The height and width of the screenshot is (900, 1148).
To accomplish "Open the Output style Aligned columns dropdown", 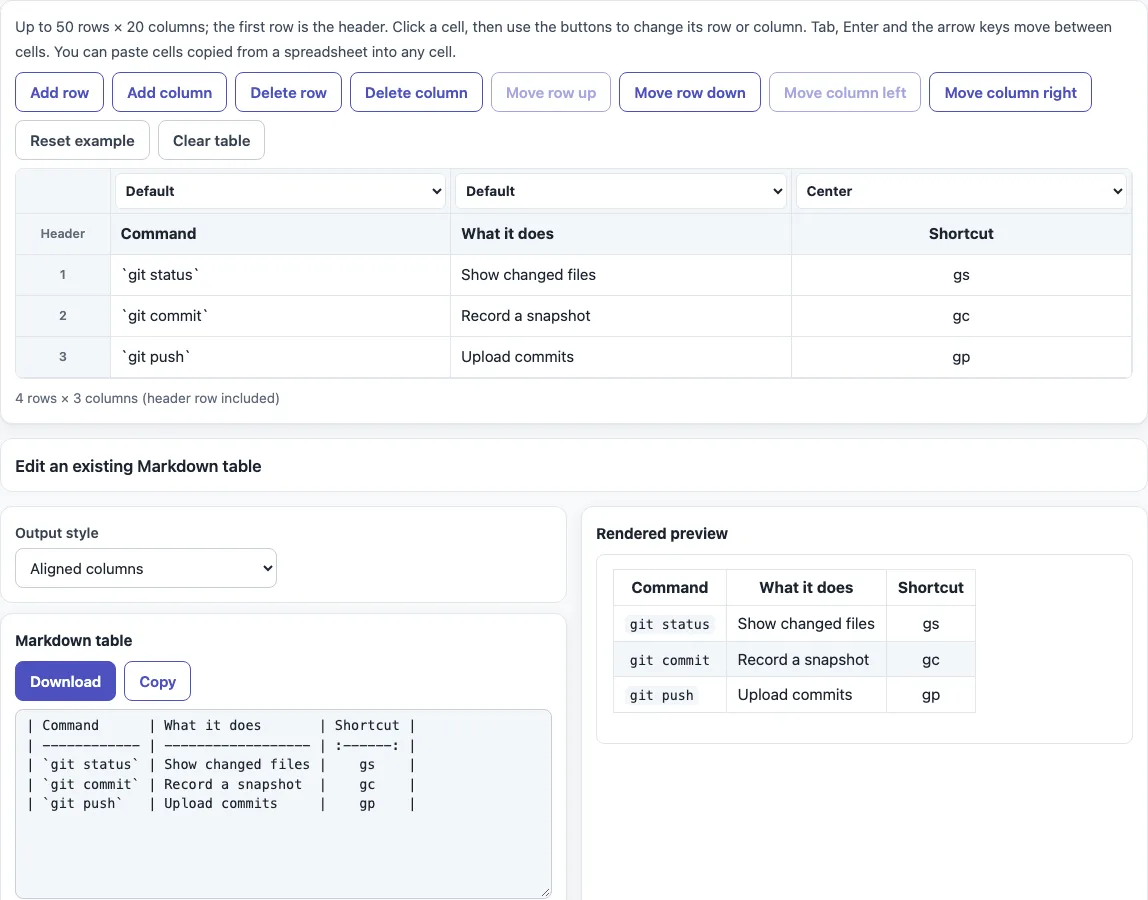I will click(x=146, y=568).
